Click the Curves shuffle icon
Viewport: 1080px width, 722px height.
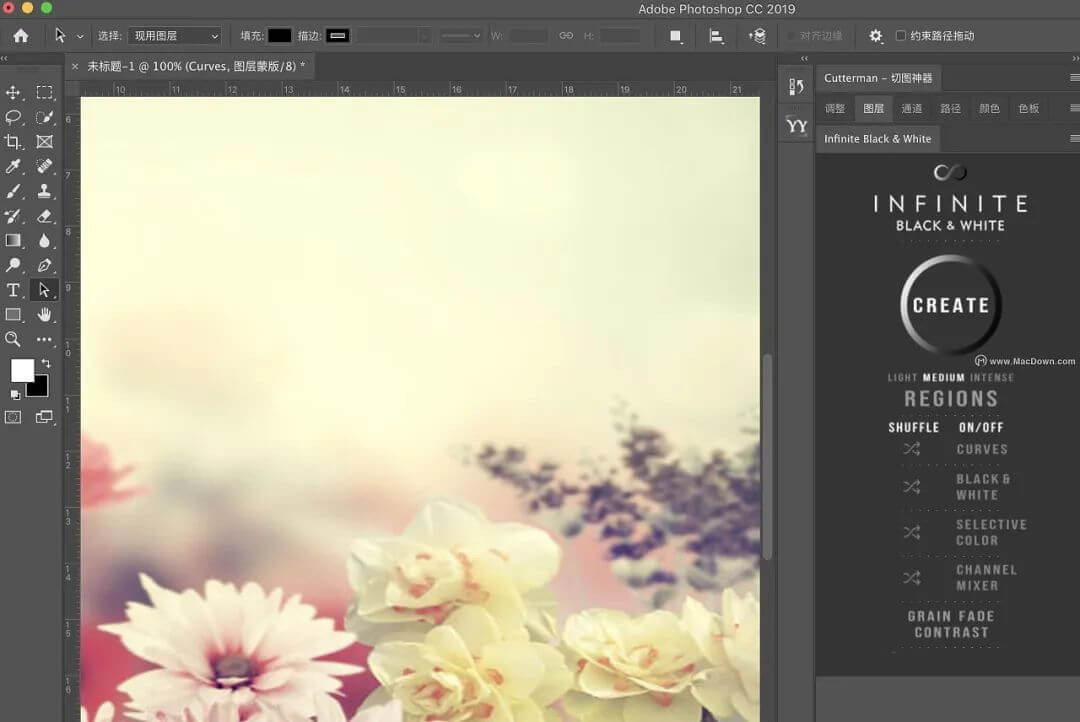(911, 449)
